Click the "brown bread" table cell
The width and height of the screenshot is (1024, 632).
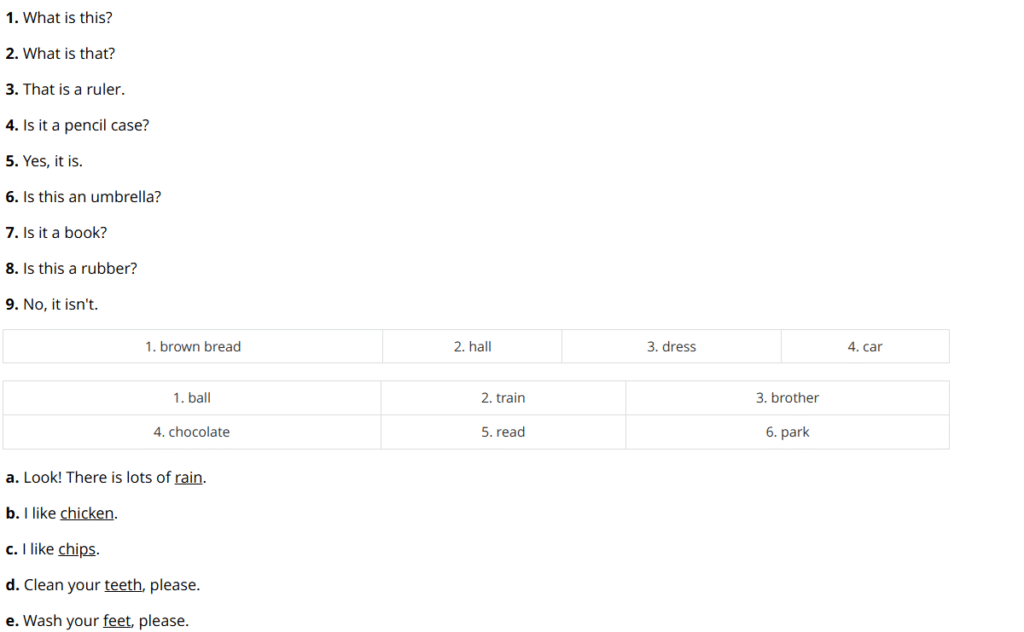coord(193,347)
